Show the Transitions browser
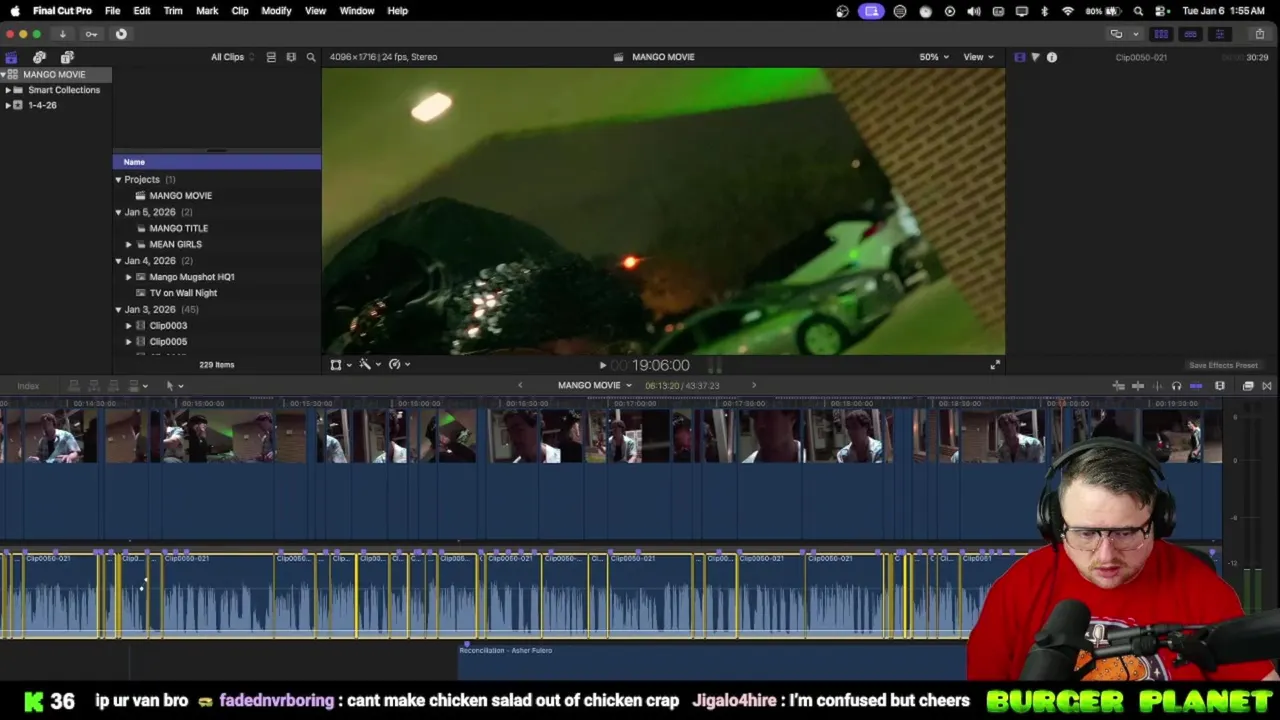Viewport: 1280px width, 720px height. click(1267, 386)
